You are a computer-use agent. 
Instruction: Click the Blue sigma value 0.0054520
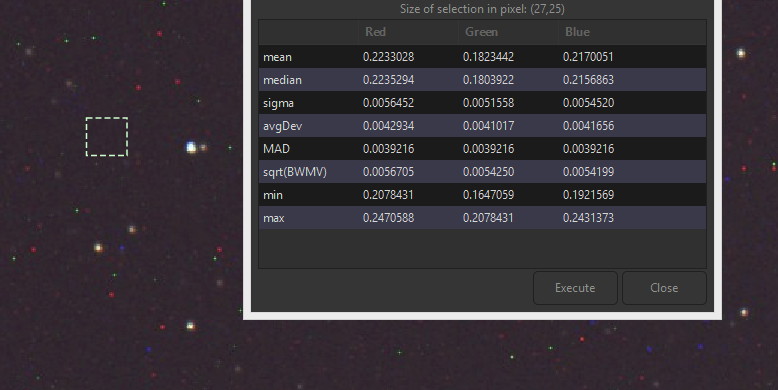pos(588,103)
